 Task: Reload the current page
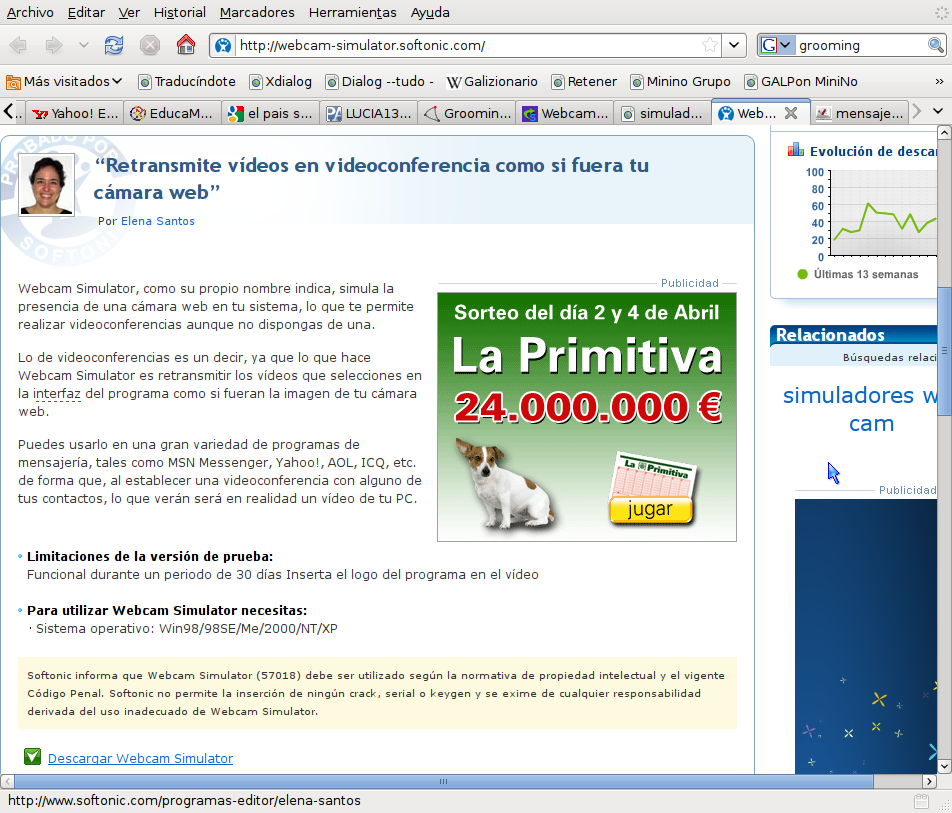114,46
